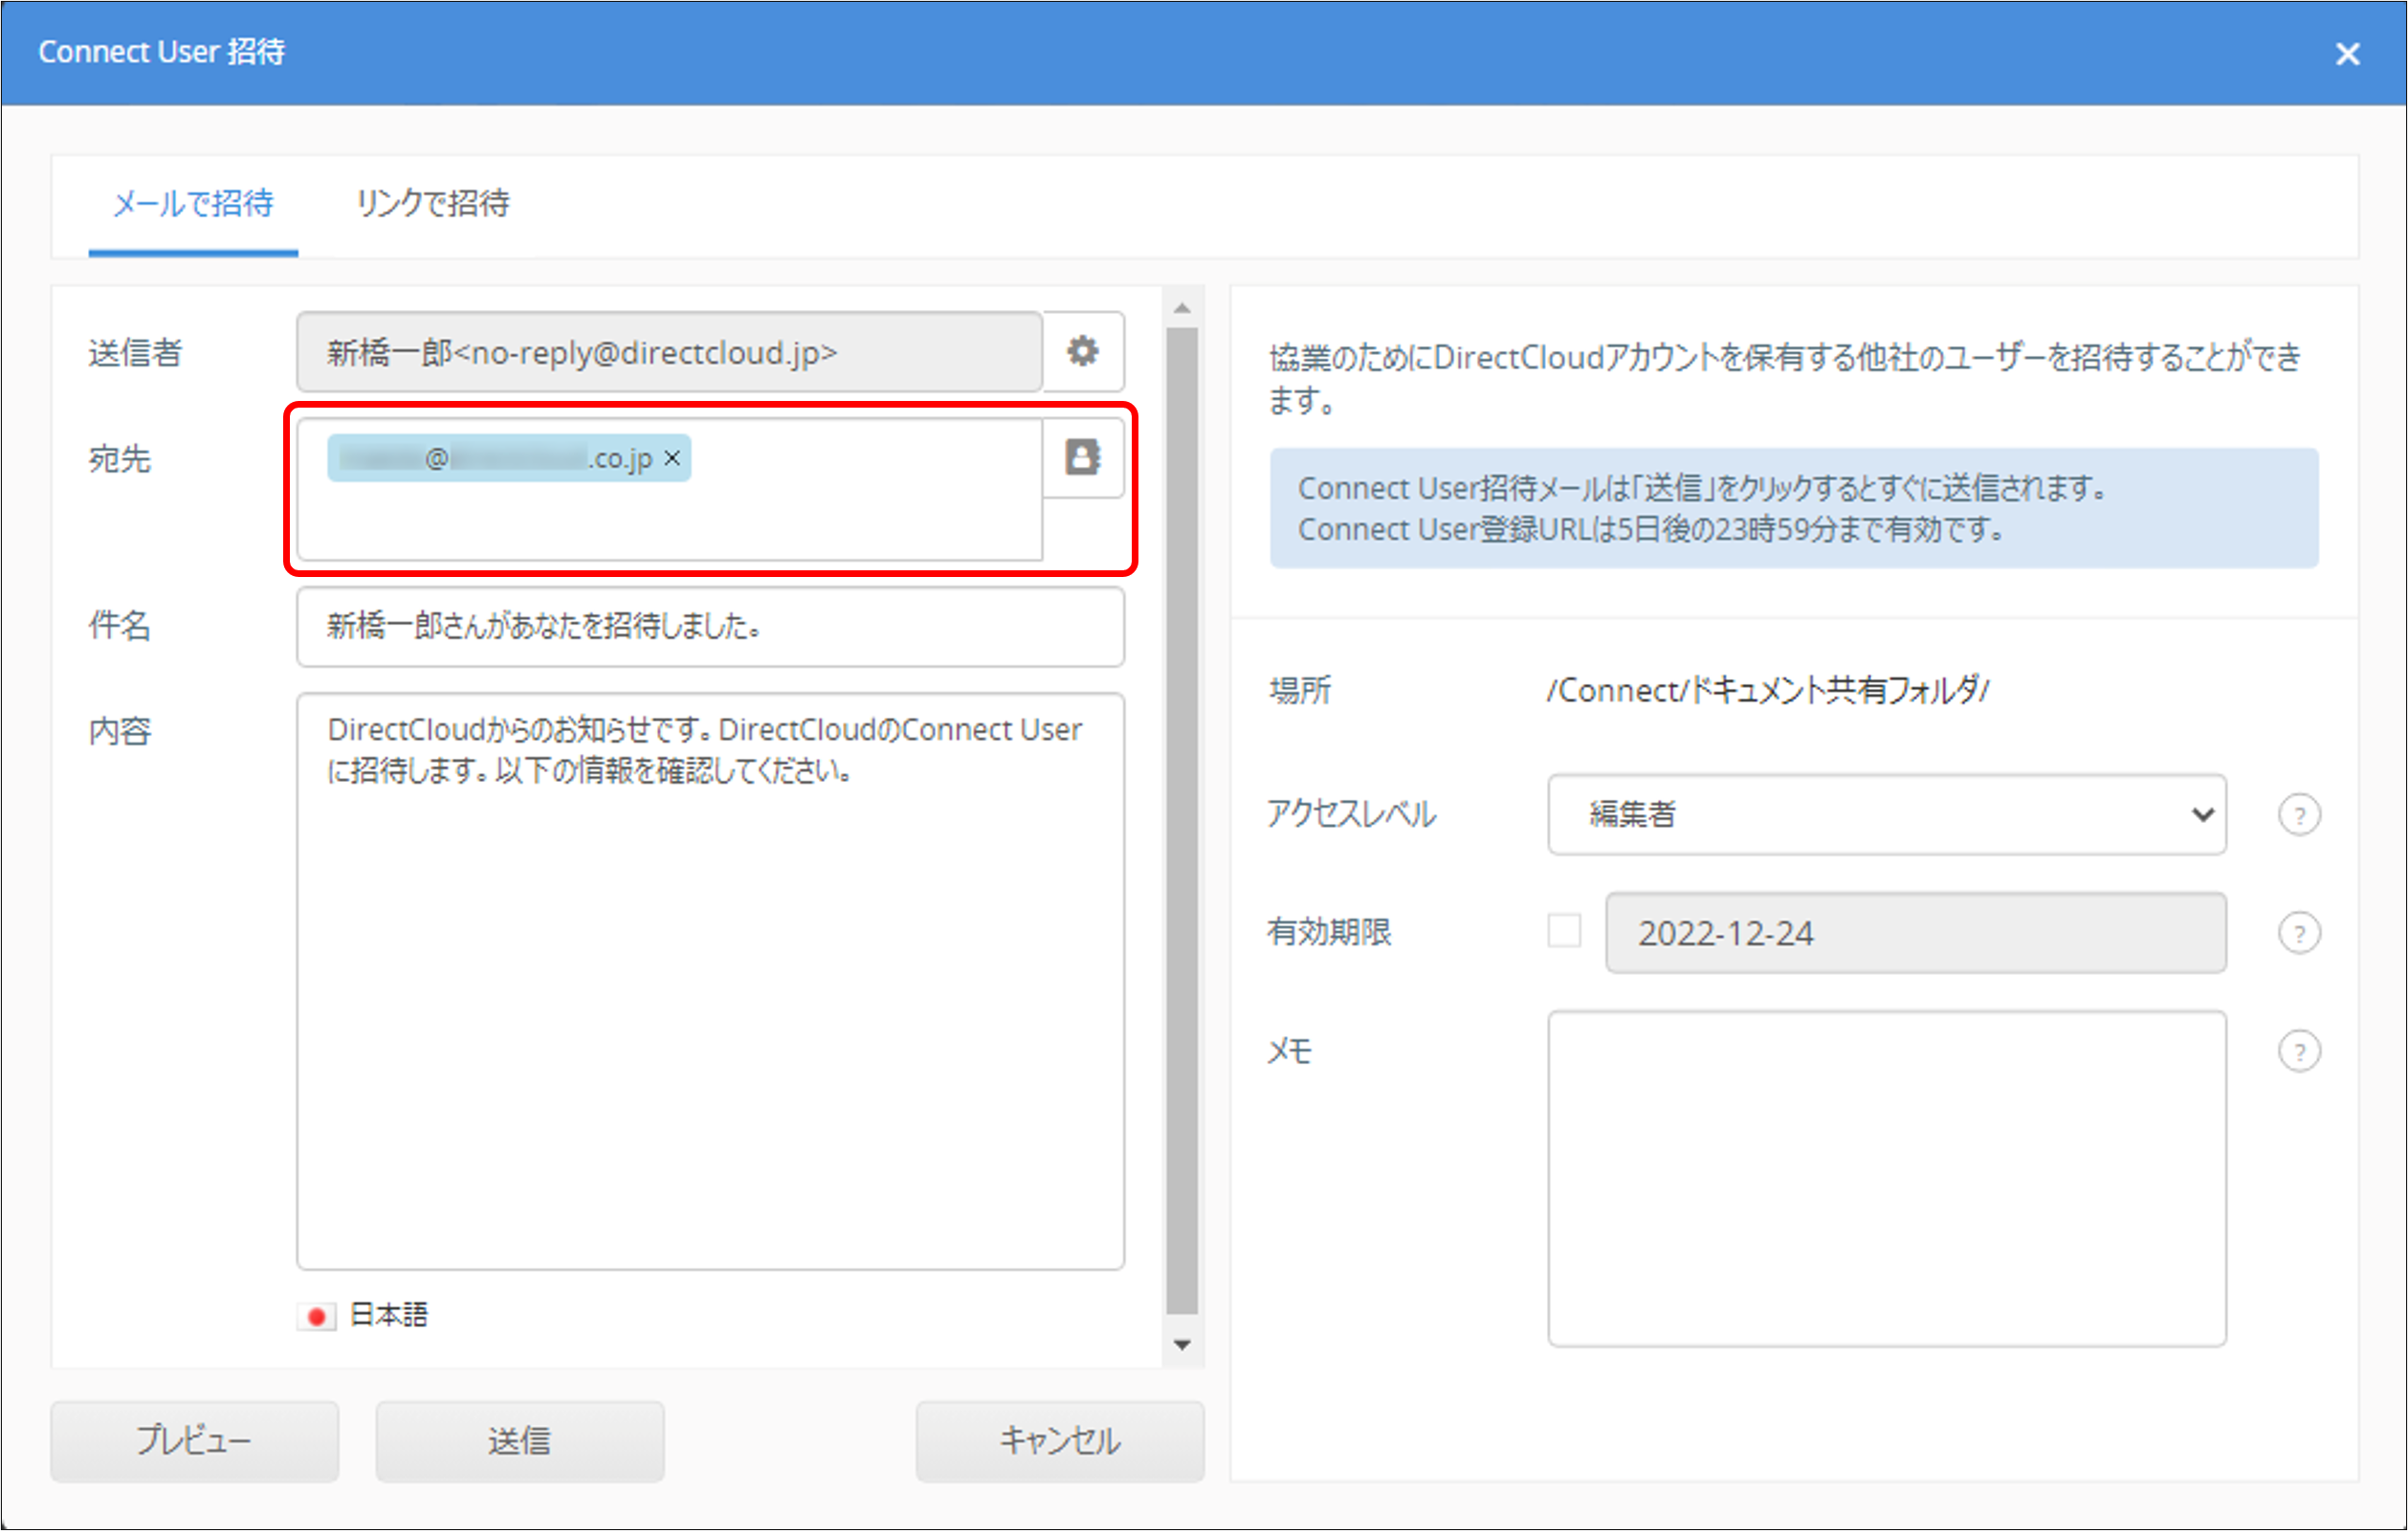Click the メモ text area
This screenshot has width=2408, height=1531.
click(x=1887, y=1179)
